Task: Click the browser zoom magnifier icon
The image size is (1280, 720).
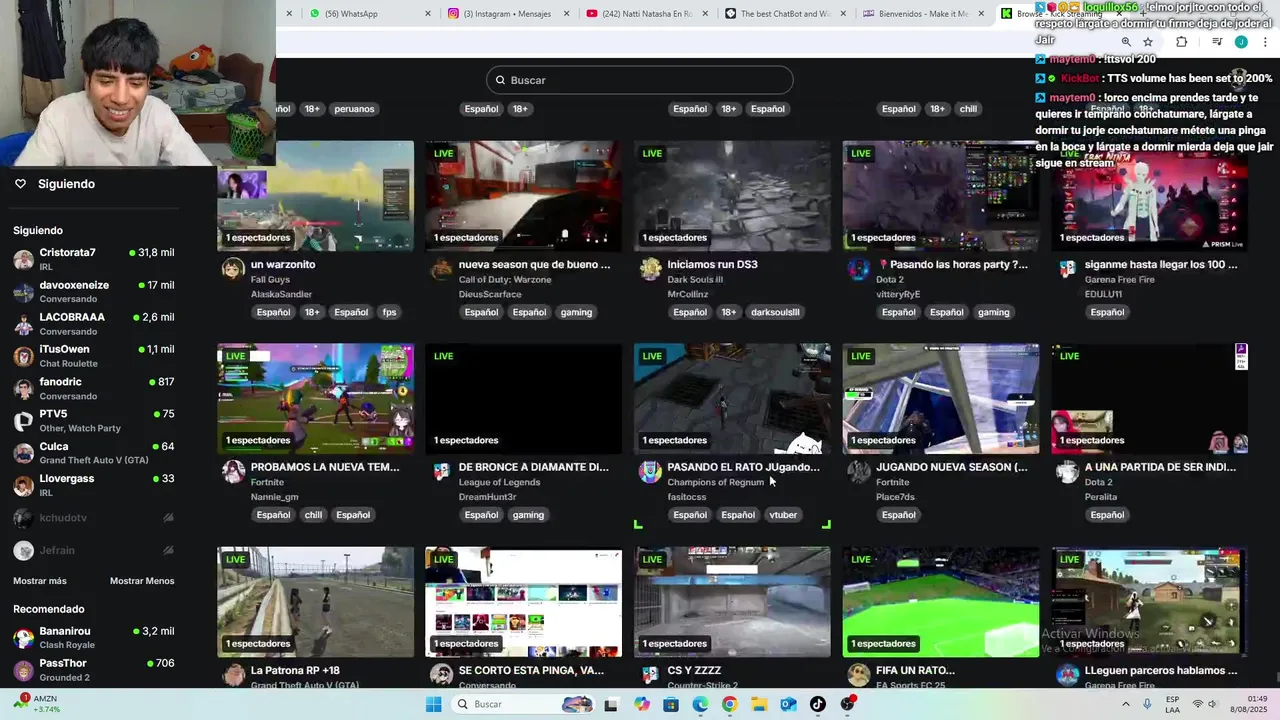Action: pyautogui.click(x=1126, y=42)
